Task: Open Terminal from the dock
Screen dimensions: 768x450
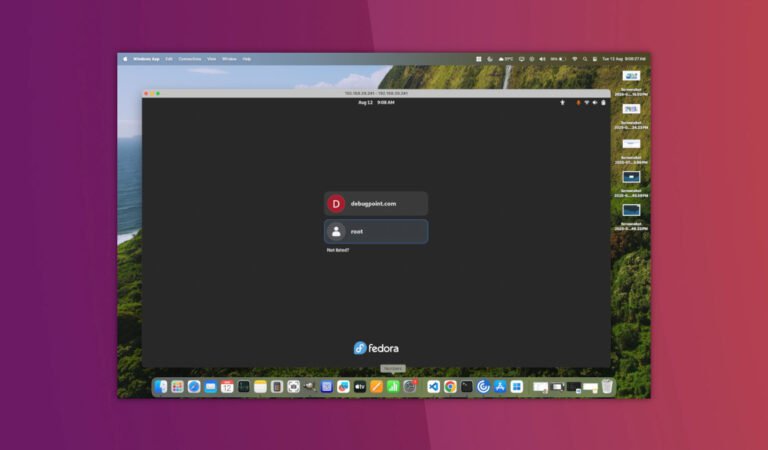Action: [x=467, y=386]
